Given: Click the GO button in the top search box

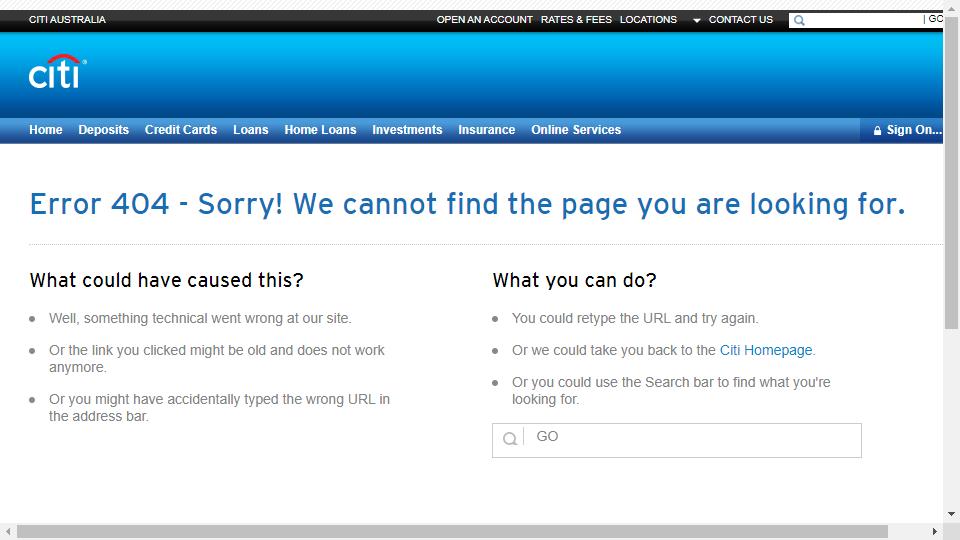Looking at the screenshot, I should [935, 19].
